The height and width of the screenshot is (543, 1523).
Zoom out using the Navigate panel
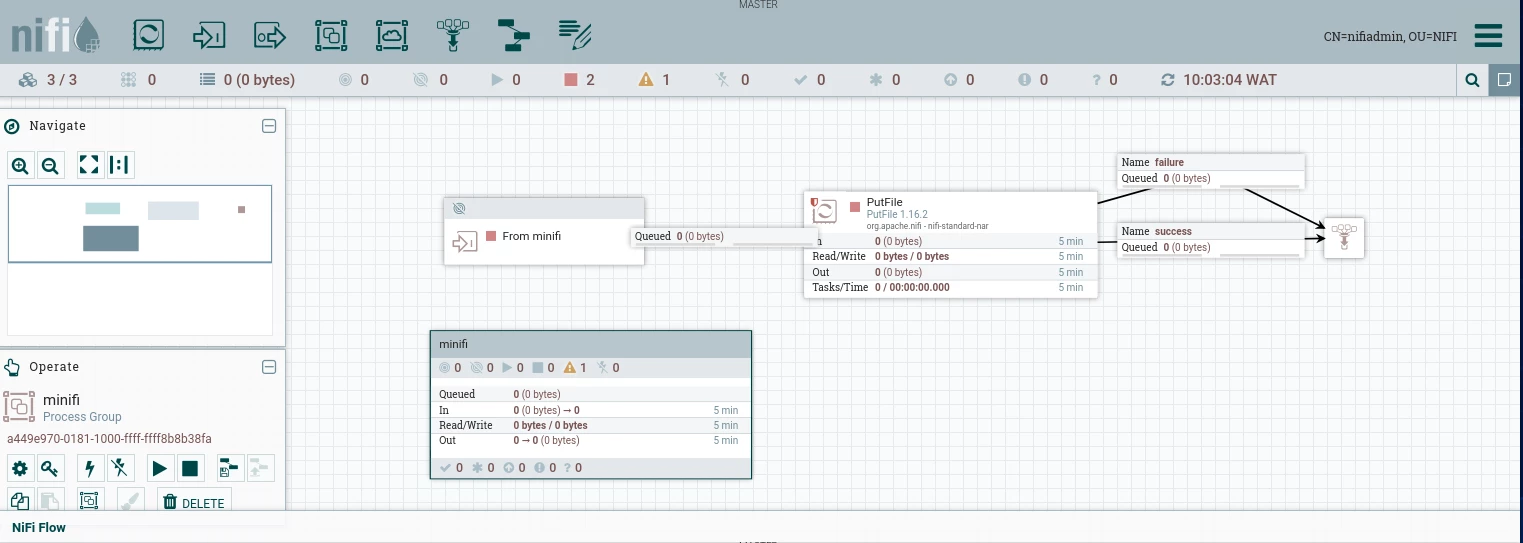[x=50, y=166]
